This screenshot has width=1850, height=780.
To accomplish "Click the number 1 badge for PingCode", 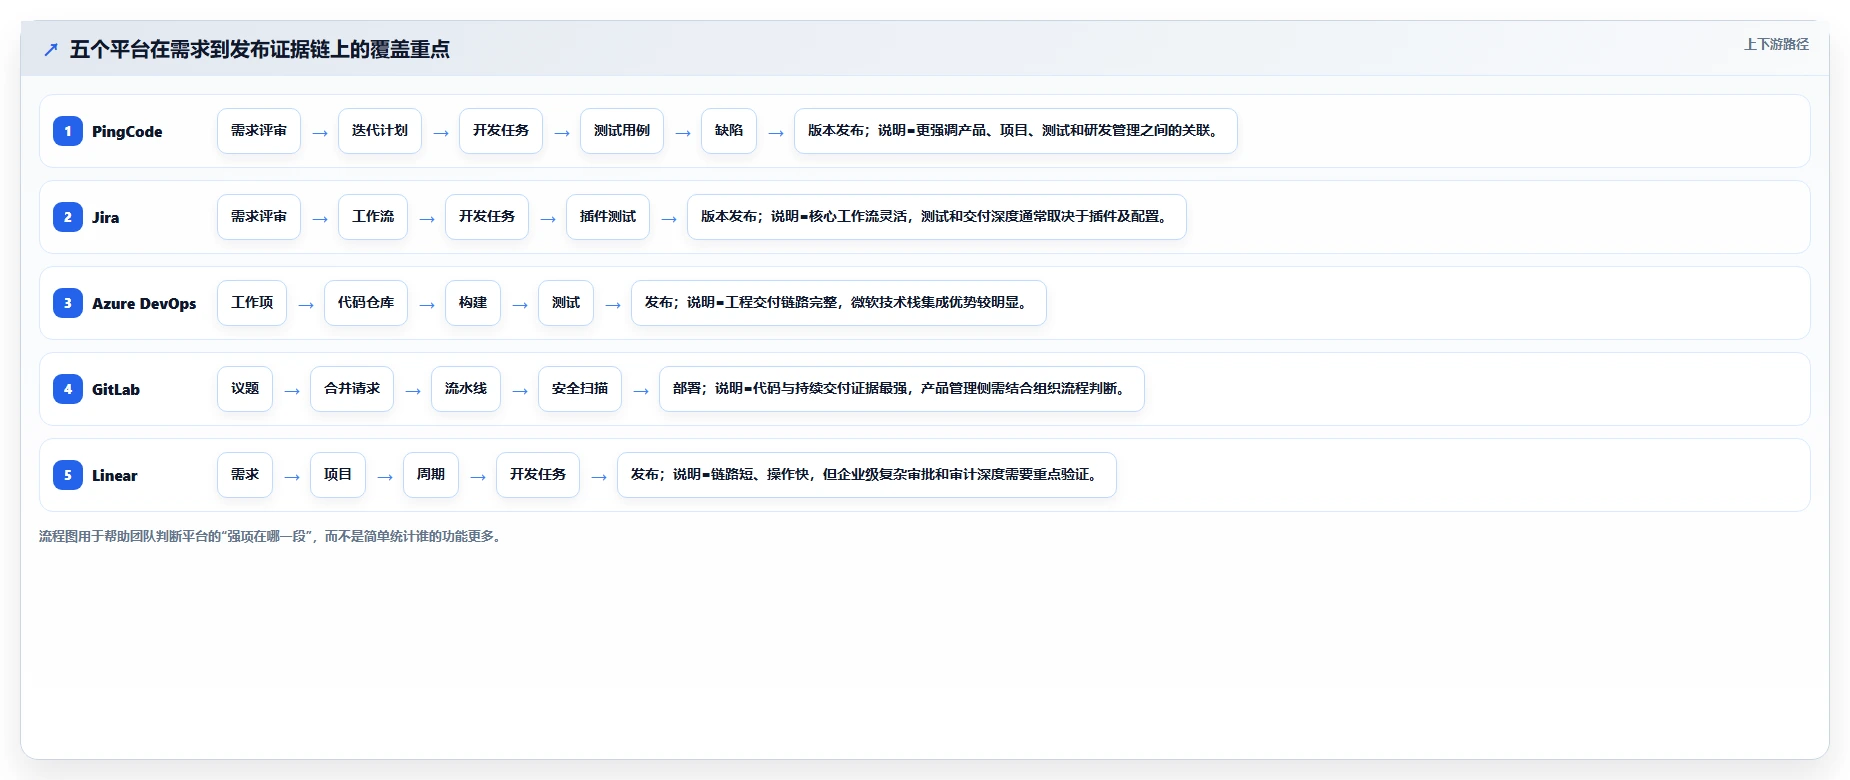I will tap(68, 131).
